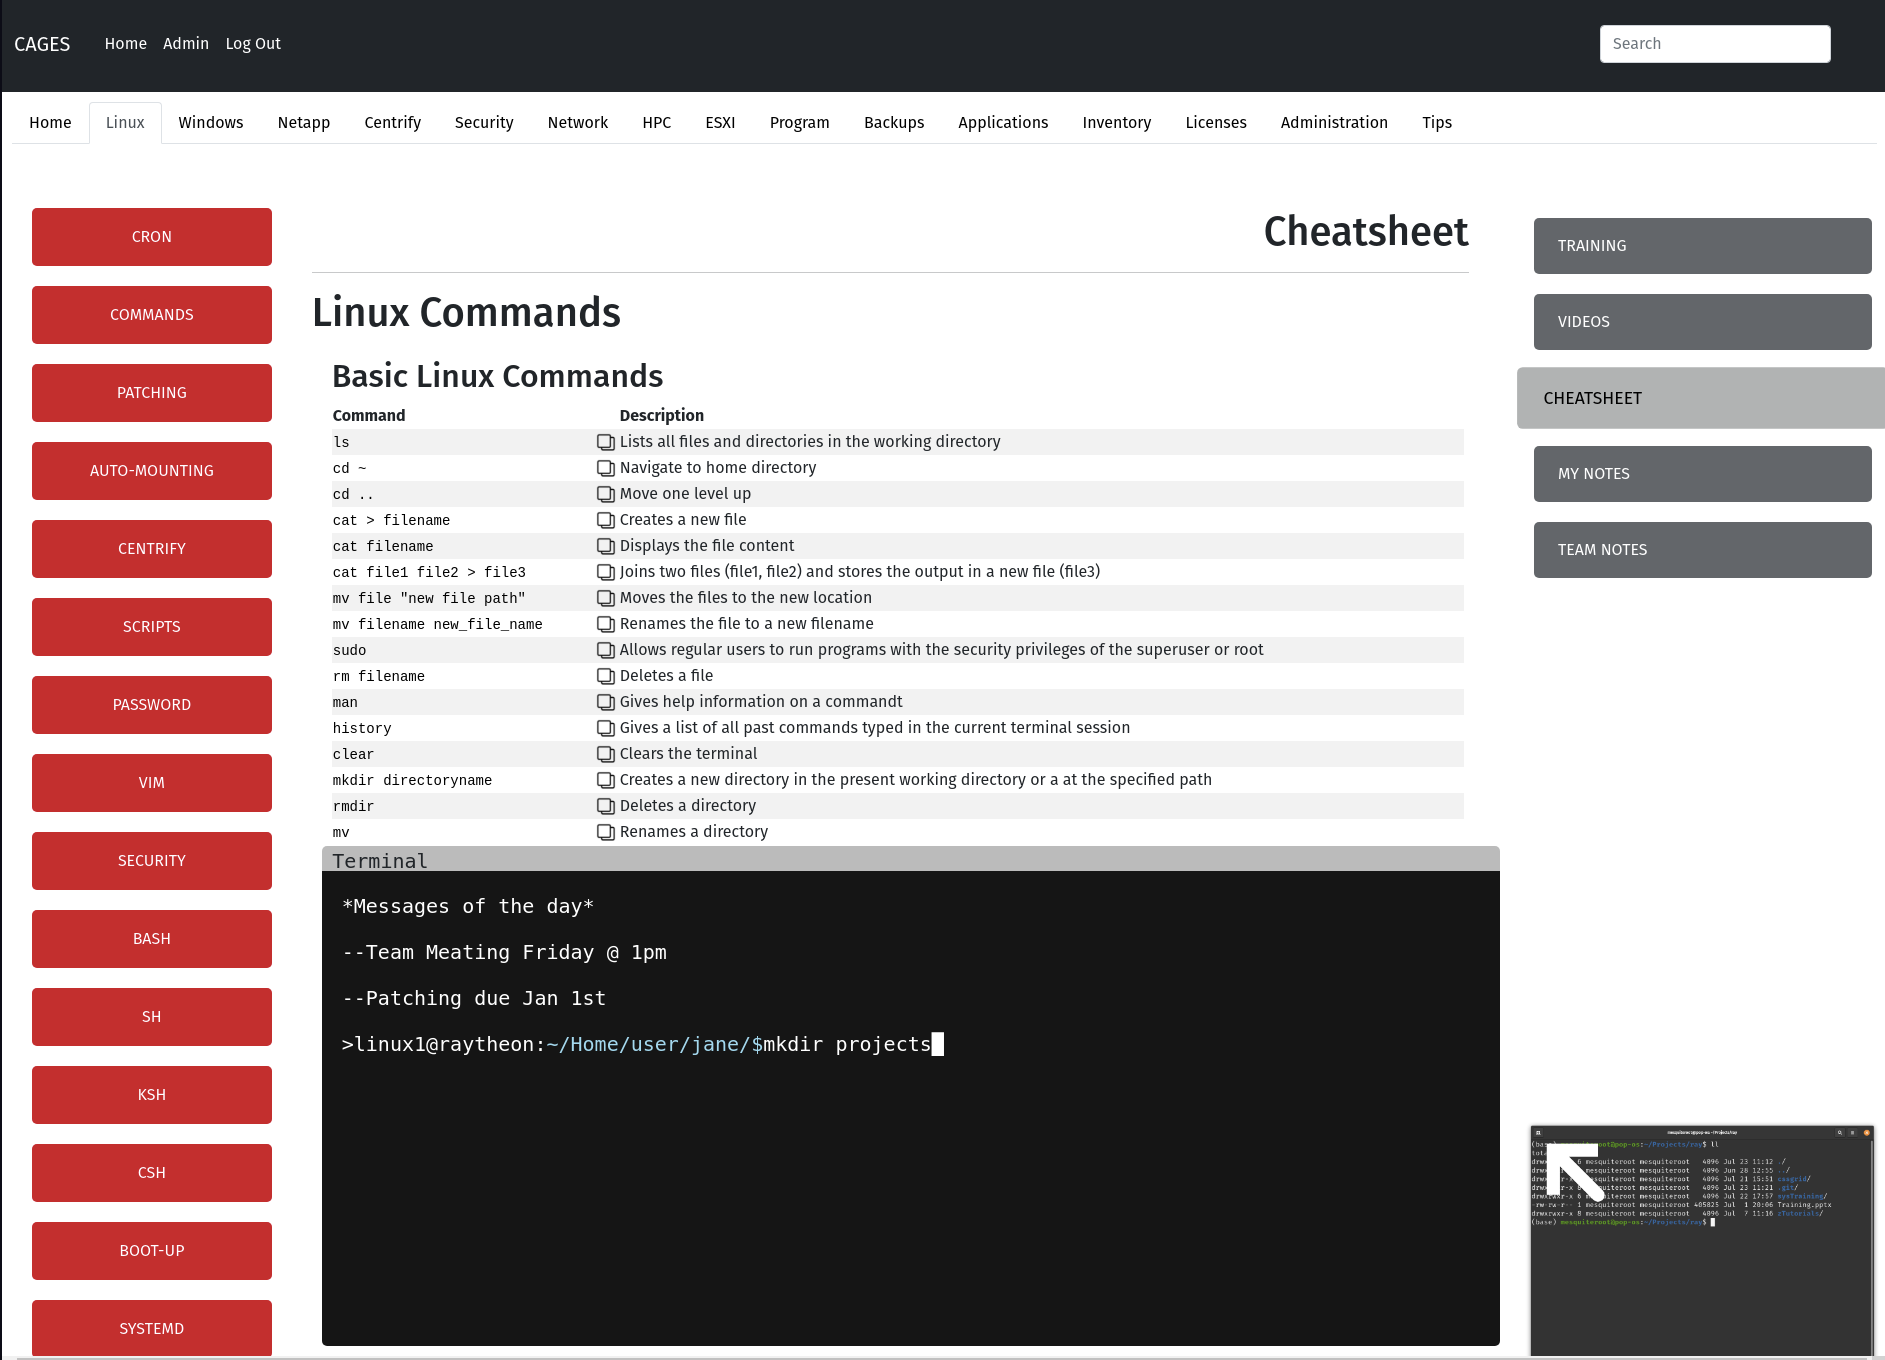
Task: Click the copy icon for 'cat filename' row
Action: point(605,546)
